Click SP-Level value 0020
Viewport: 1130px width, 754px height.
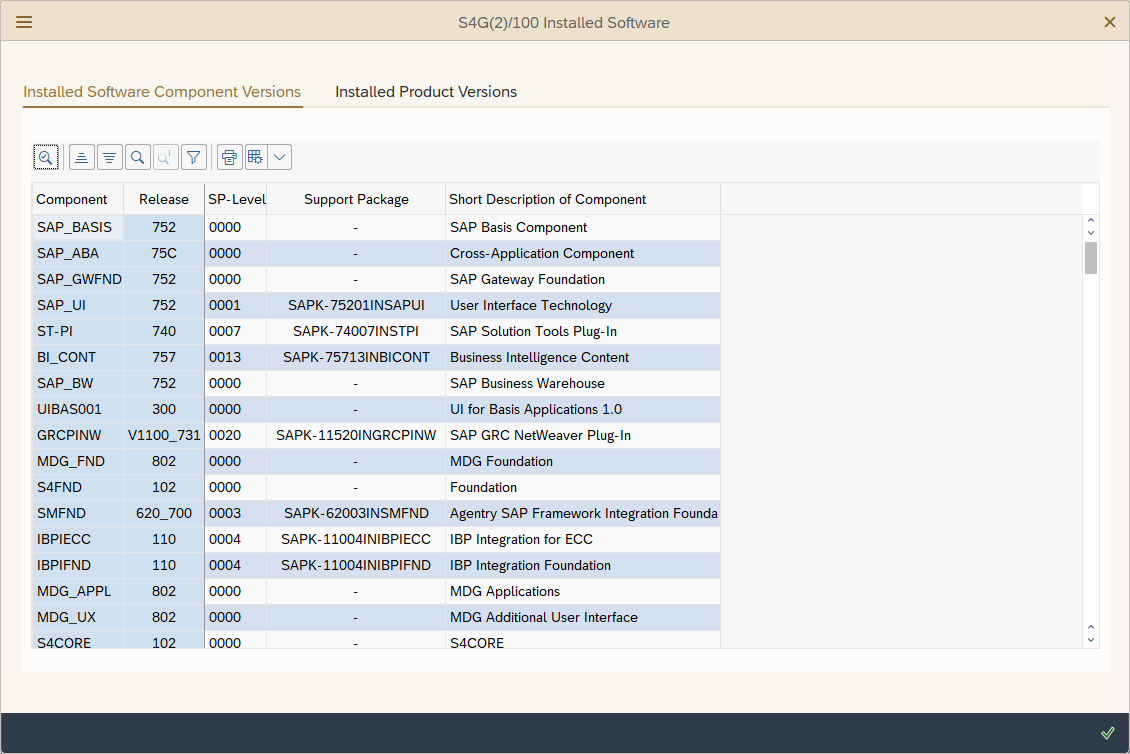236,435
